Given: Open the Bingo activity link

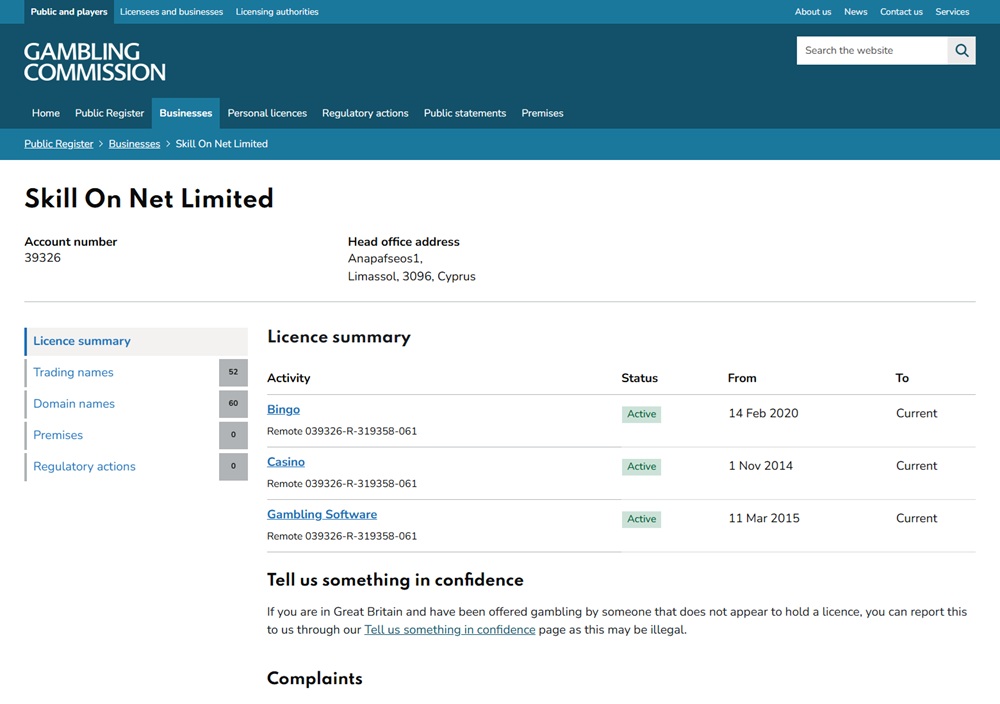Looking at the screenshot, I should (x=283, y=409).
